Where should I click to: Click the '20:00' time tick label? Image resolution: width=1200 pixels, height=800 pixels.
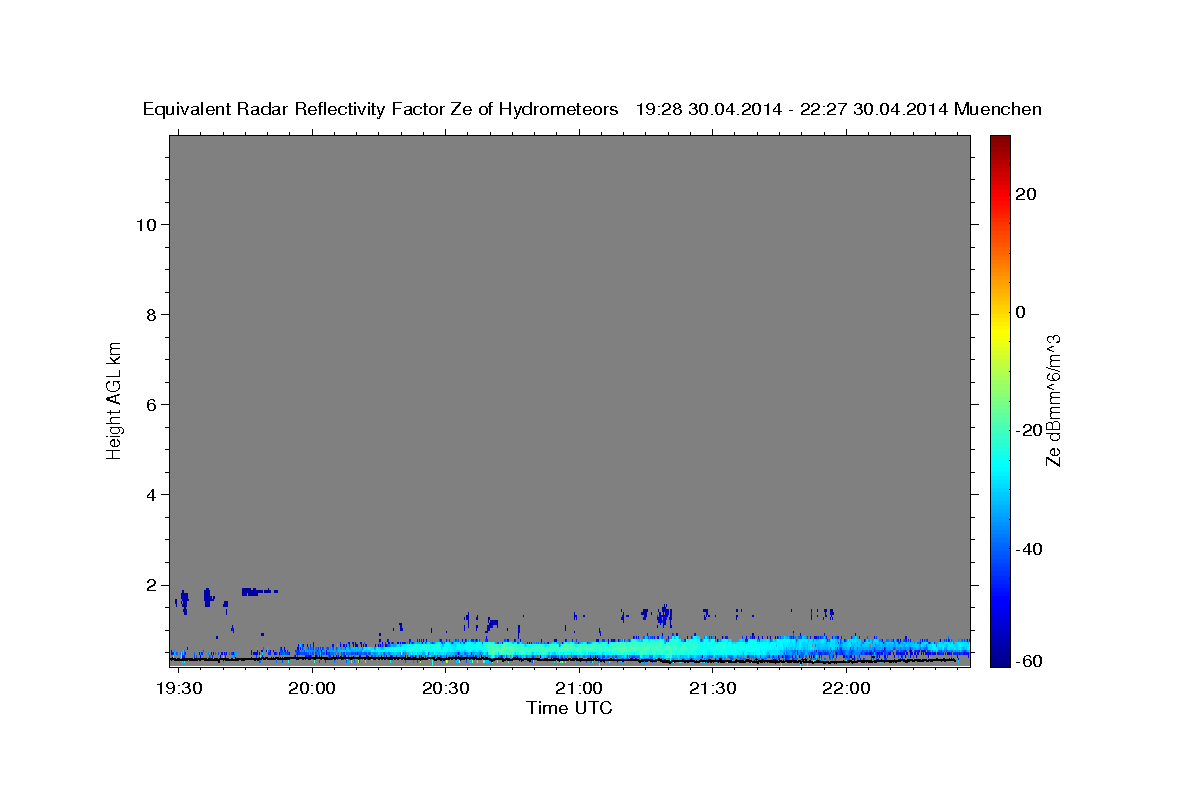(313, 689)
